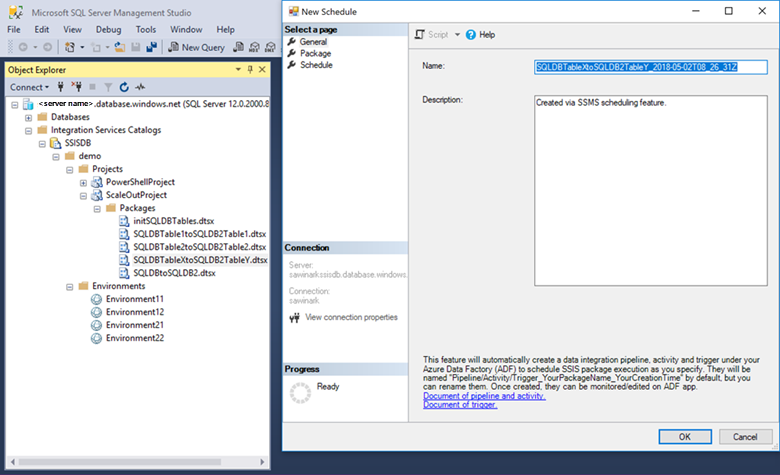Image resolution: width=780 pixels, height=475 pixels.
Task: Expand the Databases folder node
Action: [28, 118]
